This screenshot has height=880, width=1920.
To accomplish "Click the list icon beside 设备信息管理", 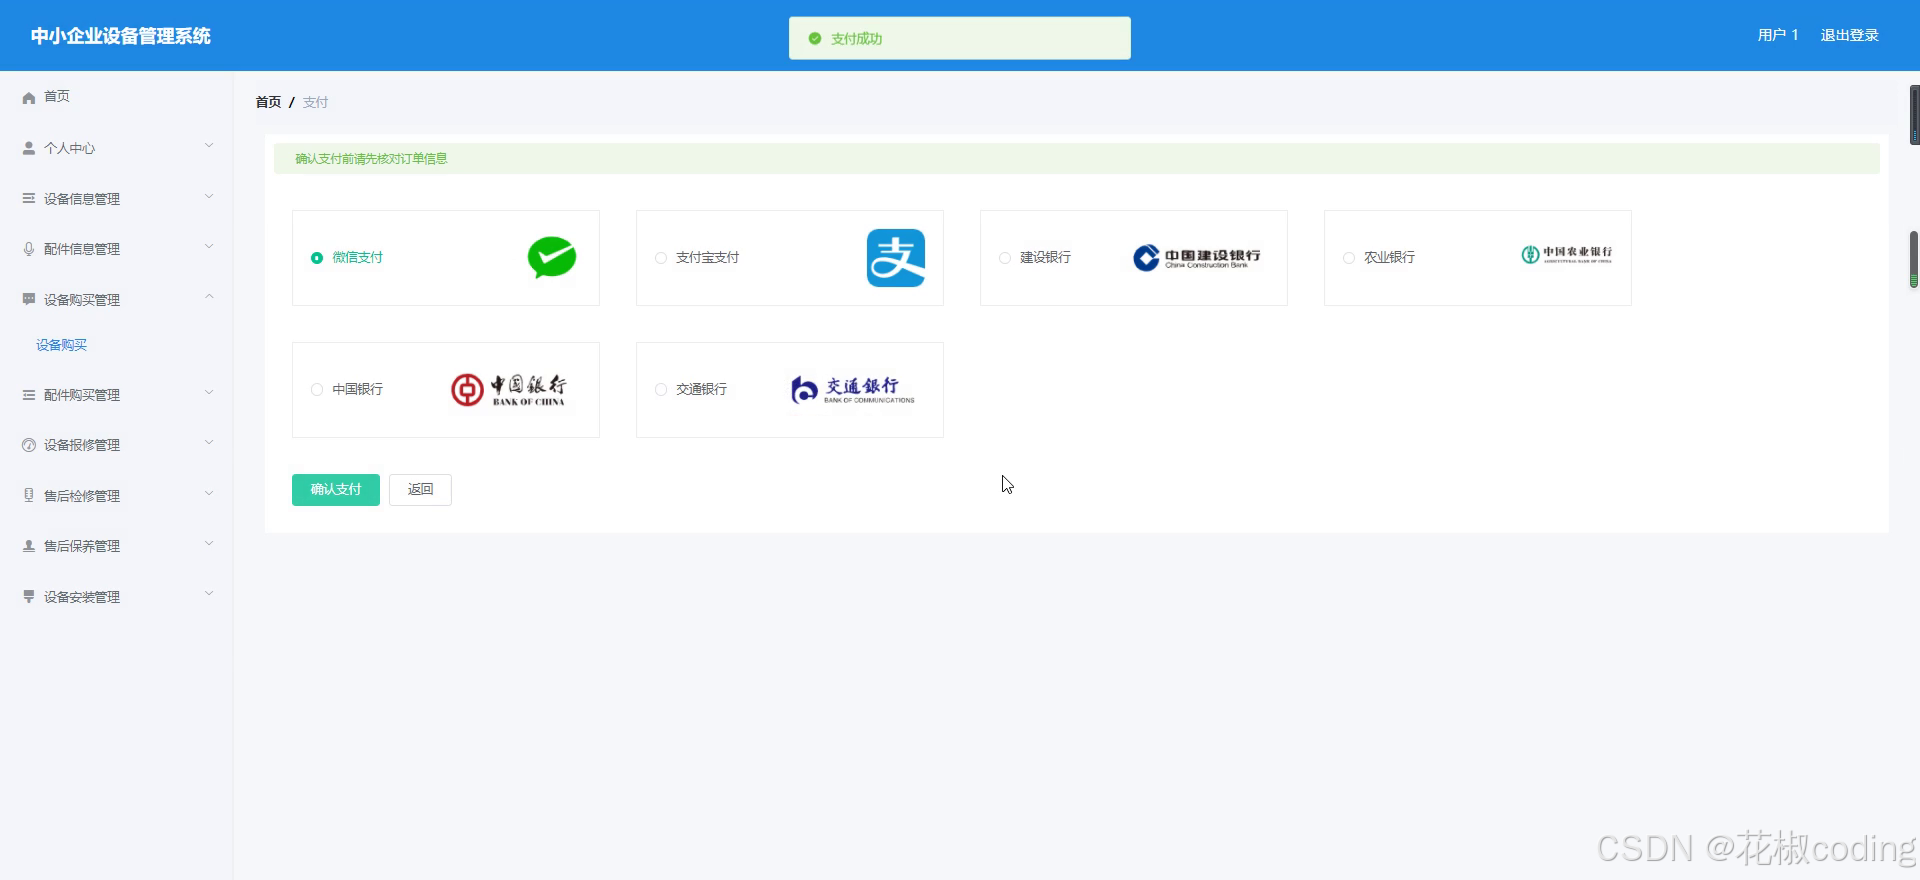I will click(x=29, y=198).
